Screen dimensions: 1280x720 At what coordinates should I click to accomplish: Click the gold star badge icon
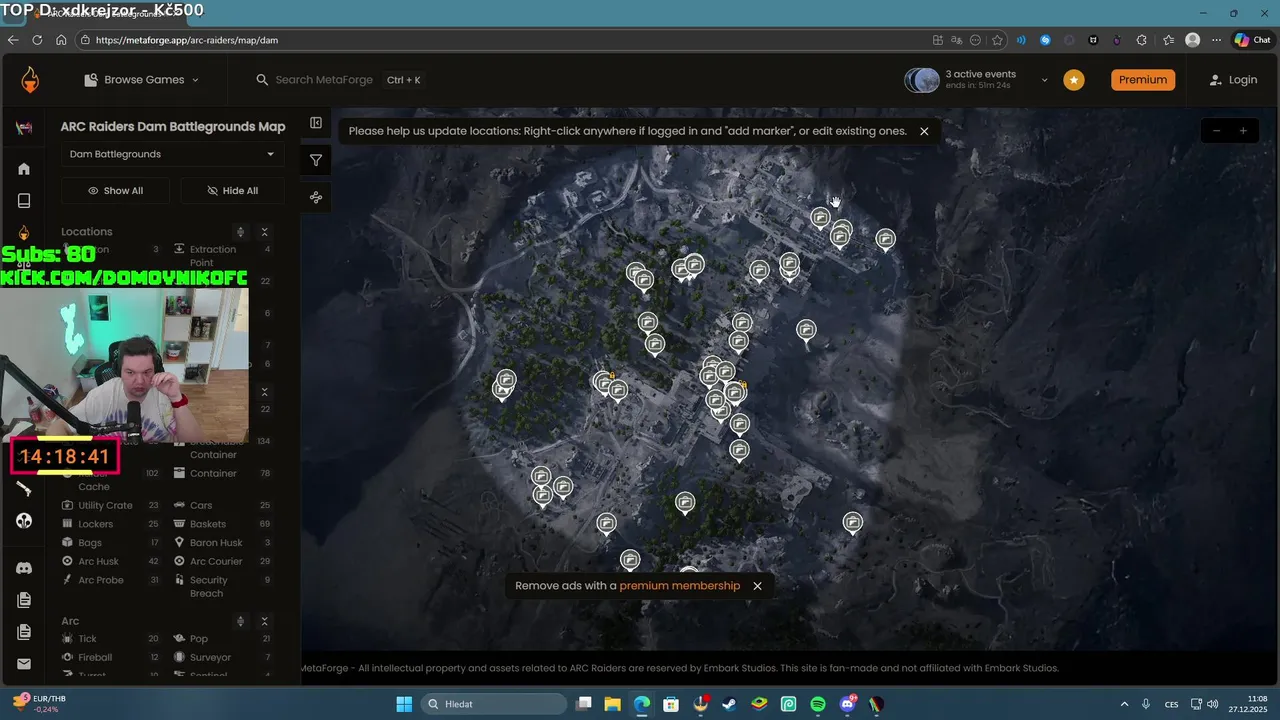point(1073,80)
